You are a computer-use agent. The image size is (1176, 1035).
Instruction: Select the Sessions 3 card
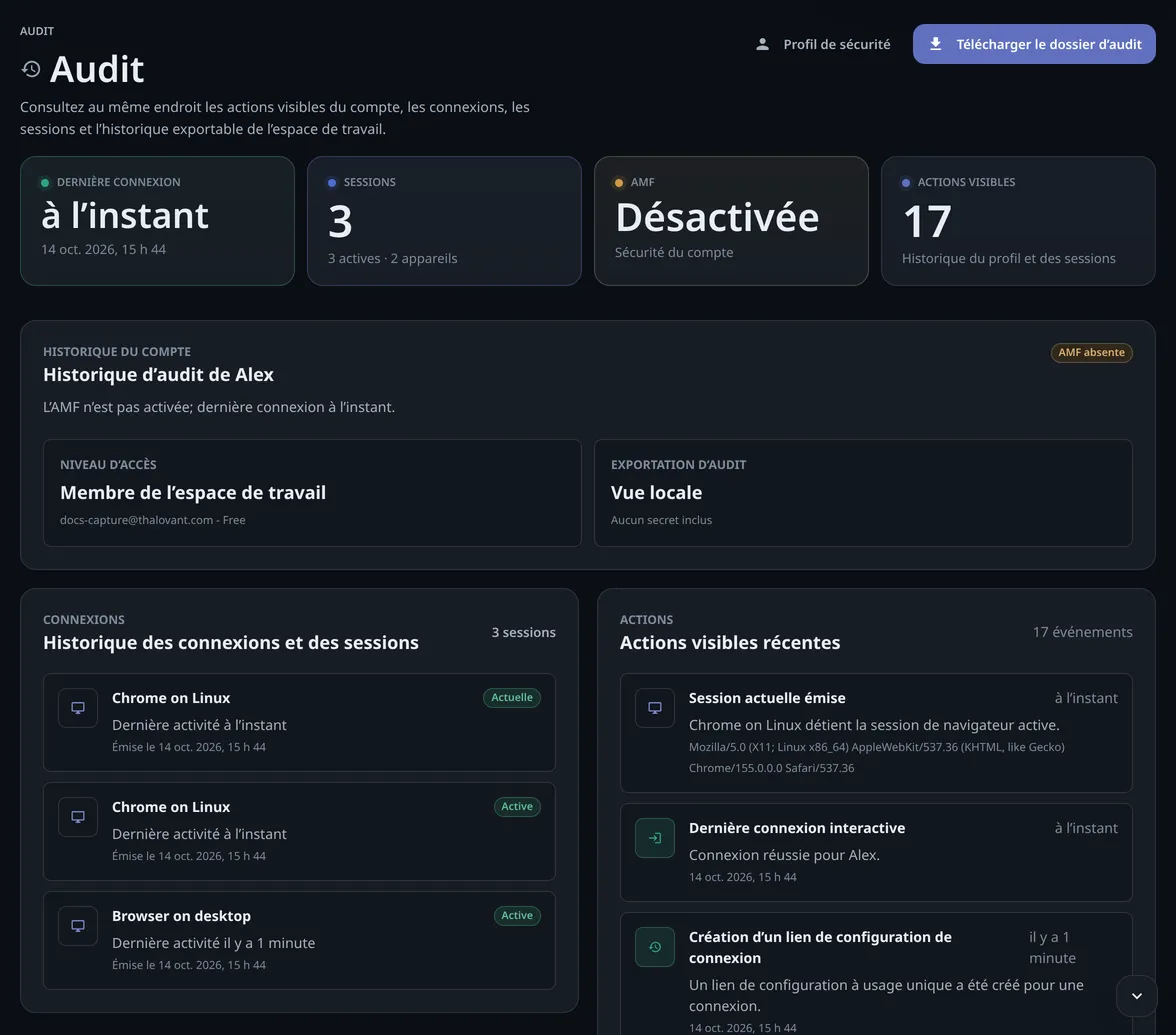[444, 220]
